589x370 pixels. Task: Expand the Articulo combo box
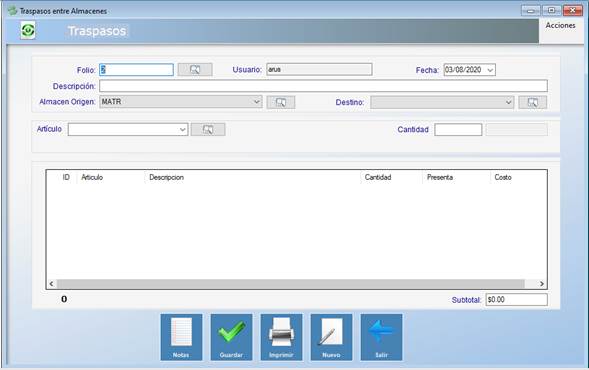(183, 130)
